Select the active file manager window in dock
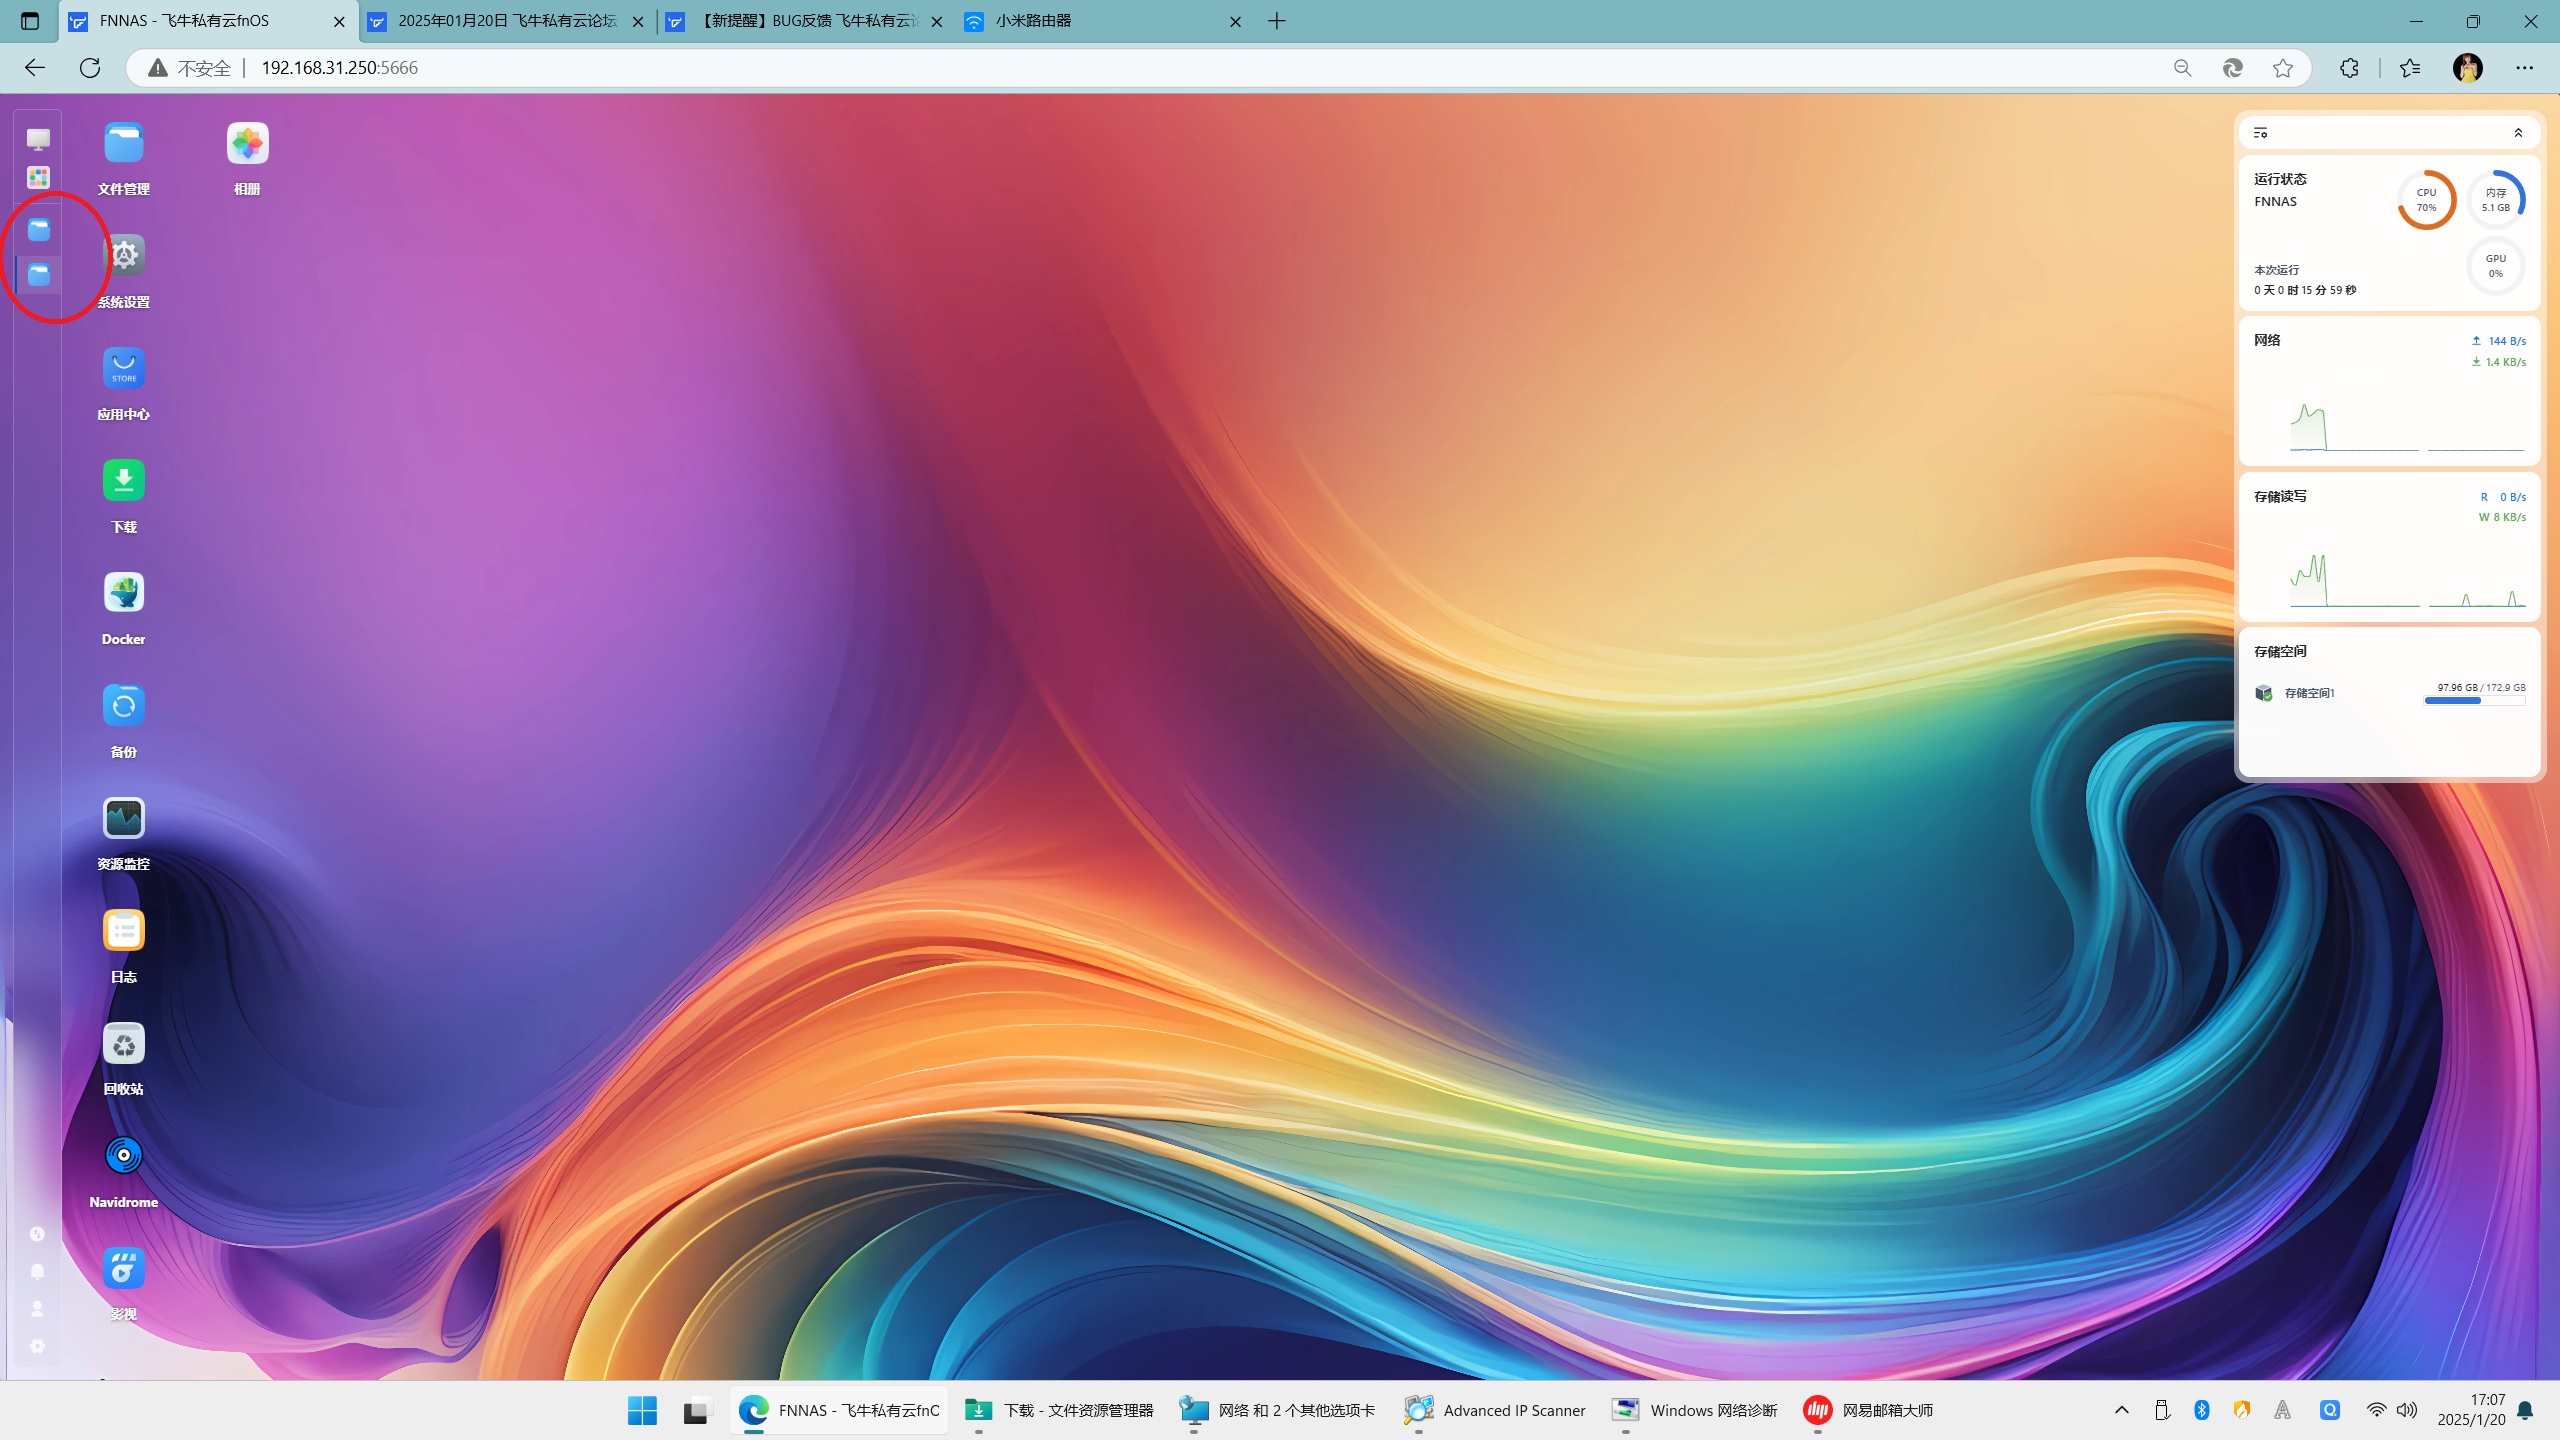Viewport: 2560px width, 1440px height. coord(38,274)
